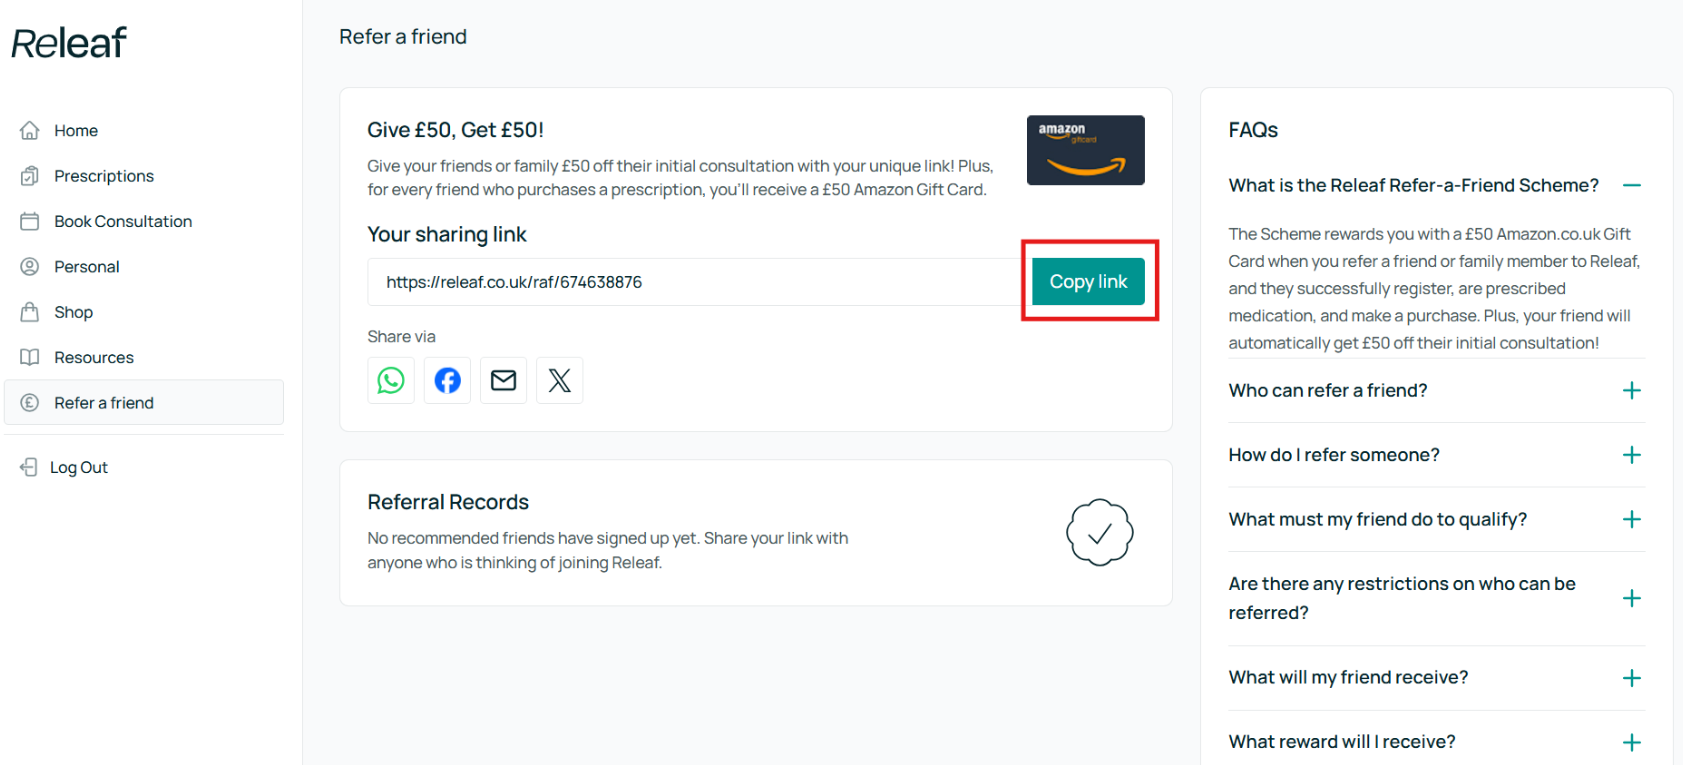Expand the 'How do I refer someone?' FAQ
1683x765 pixels.
point(1632,455)
